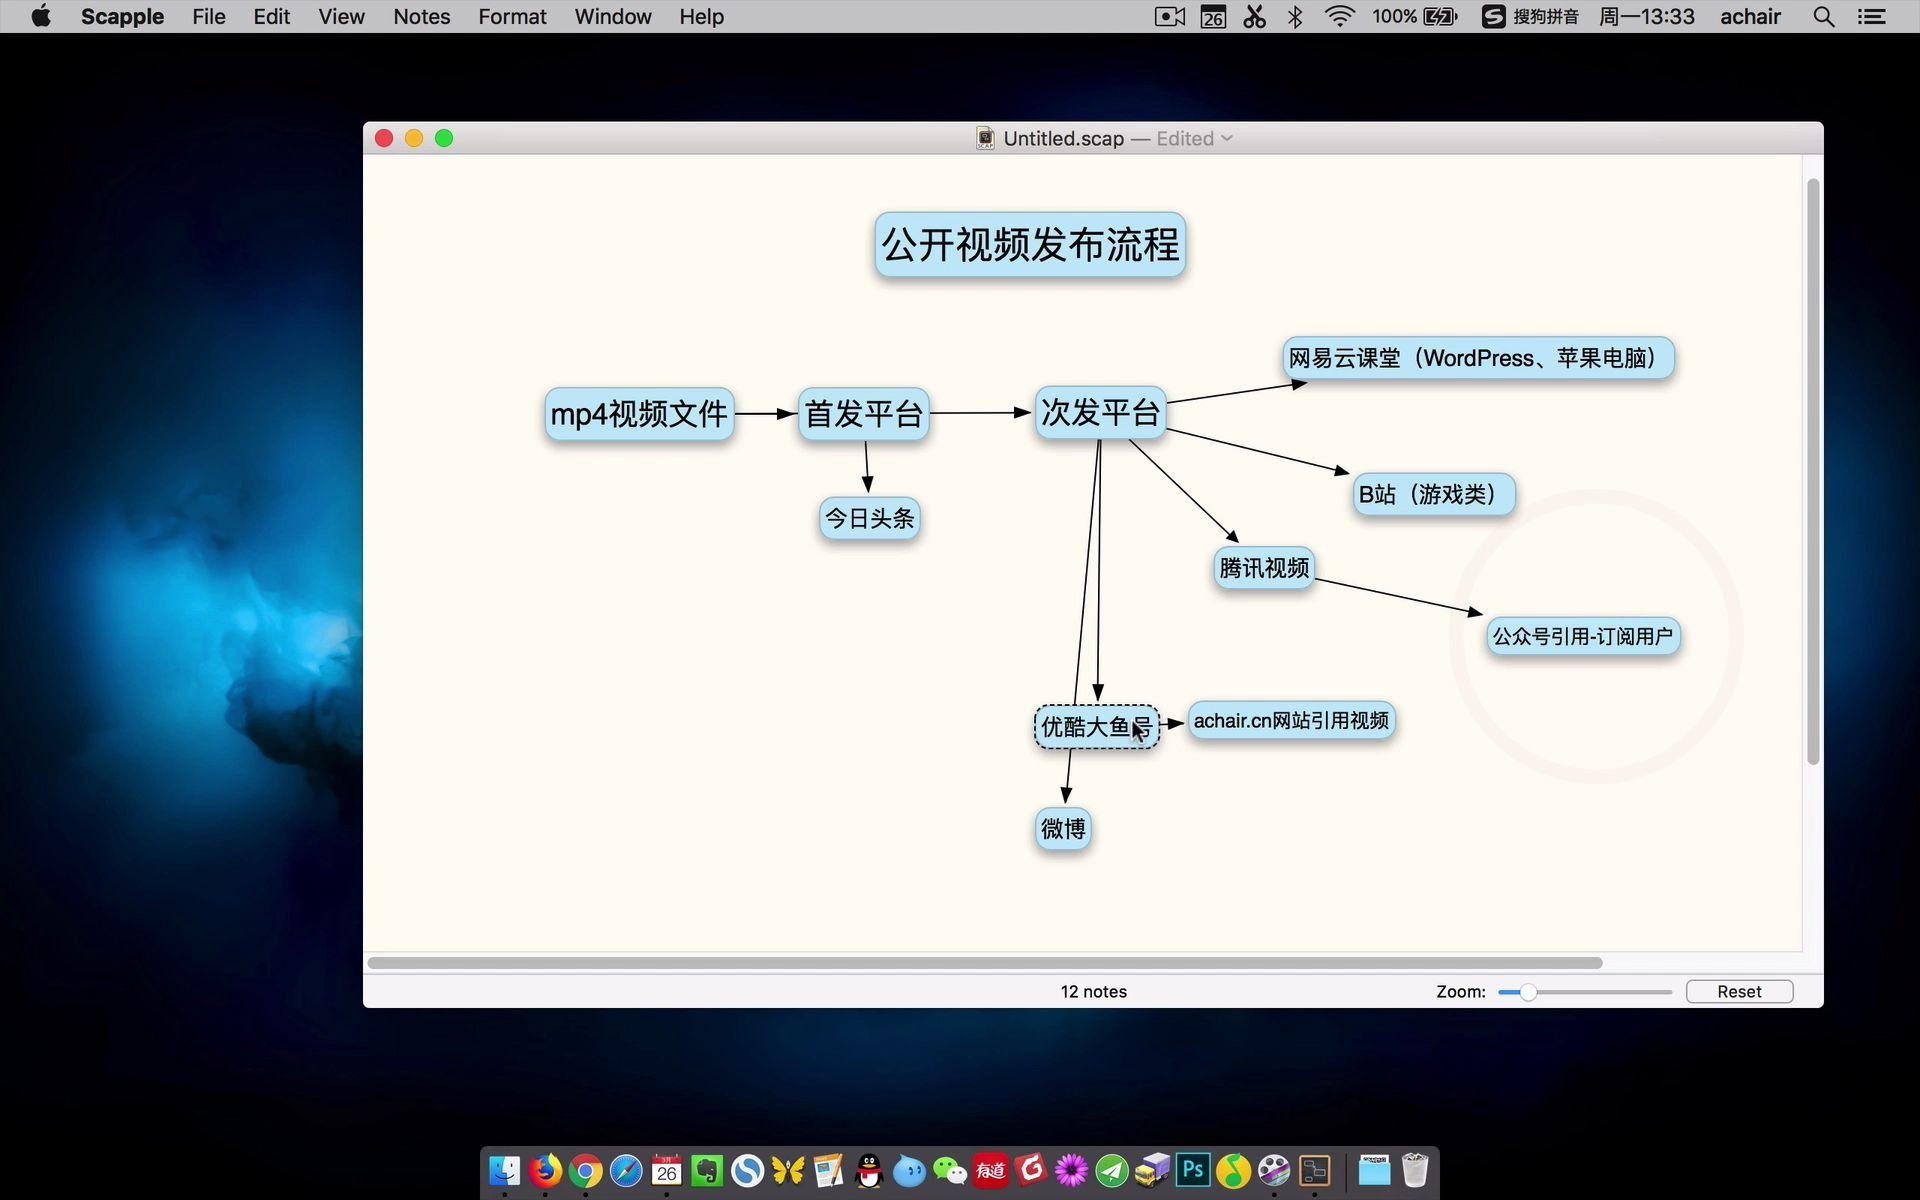Click the Zoom slider knob

pos(1528,992)
